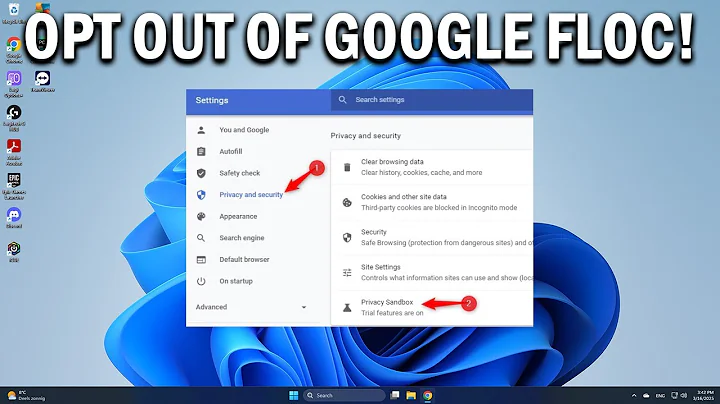Open Task View on the taskbar
This screenshot has height=404, width=720.
394,395
